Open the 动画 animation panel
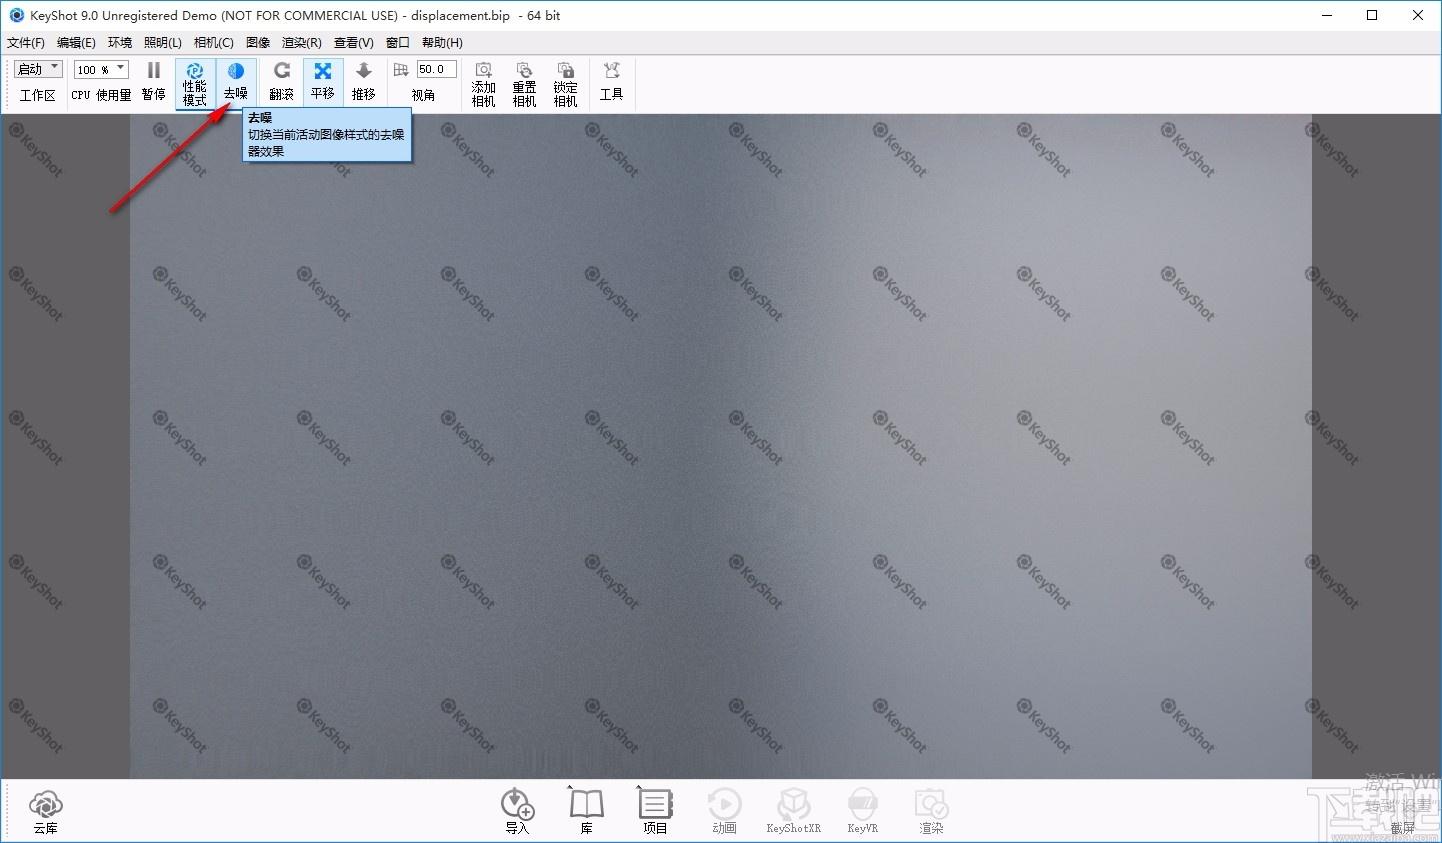 [725, 811]
